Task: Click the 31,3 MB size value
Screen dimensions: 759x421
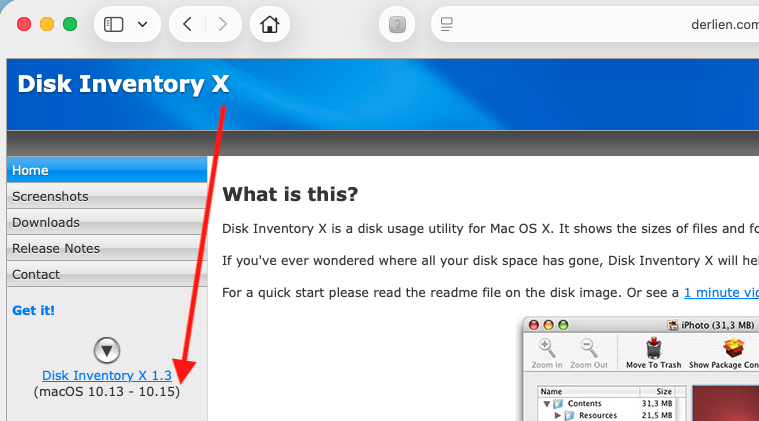Action: tap(657, 404)
